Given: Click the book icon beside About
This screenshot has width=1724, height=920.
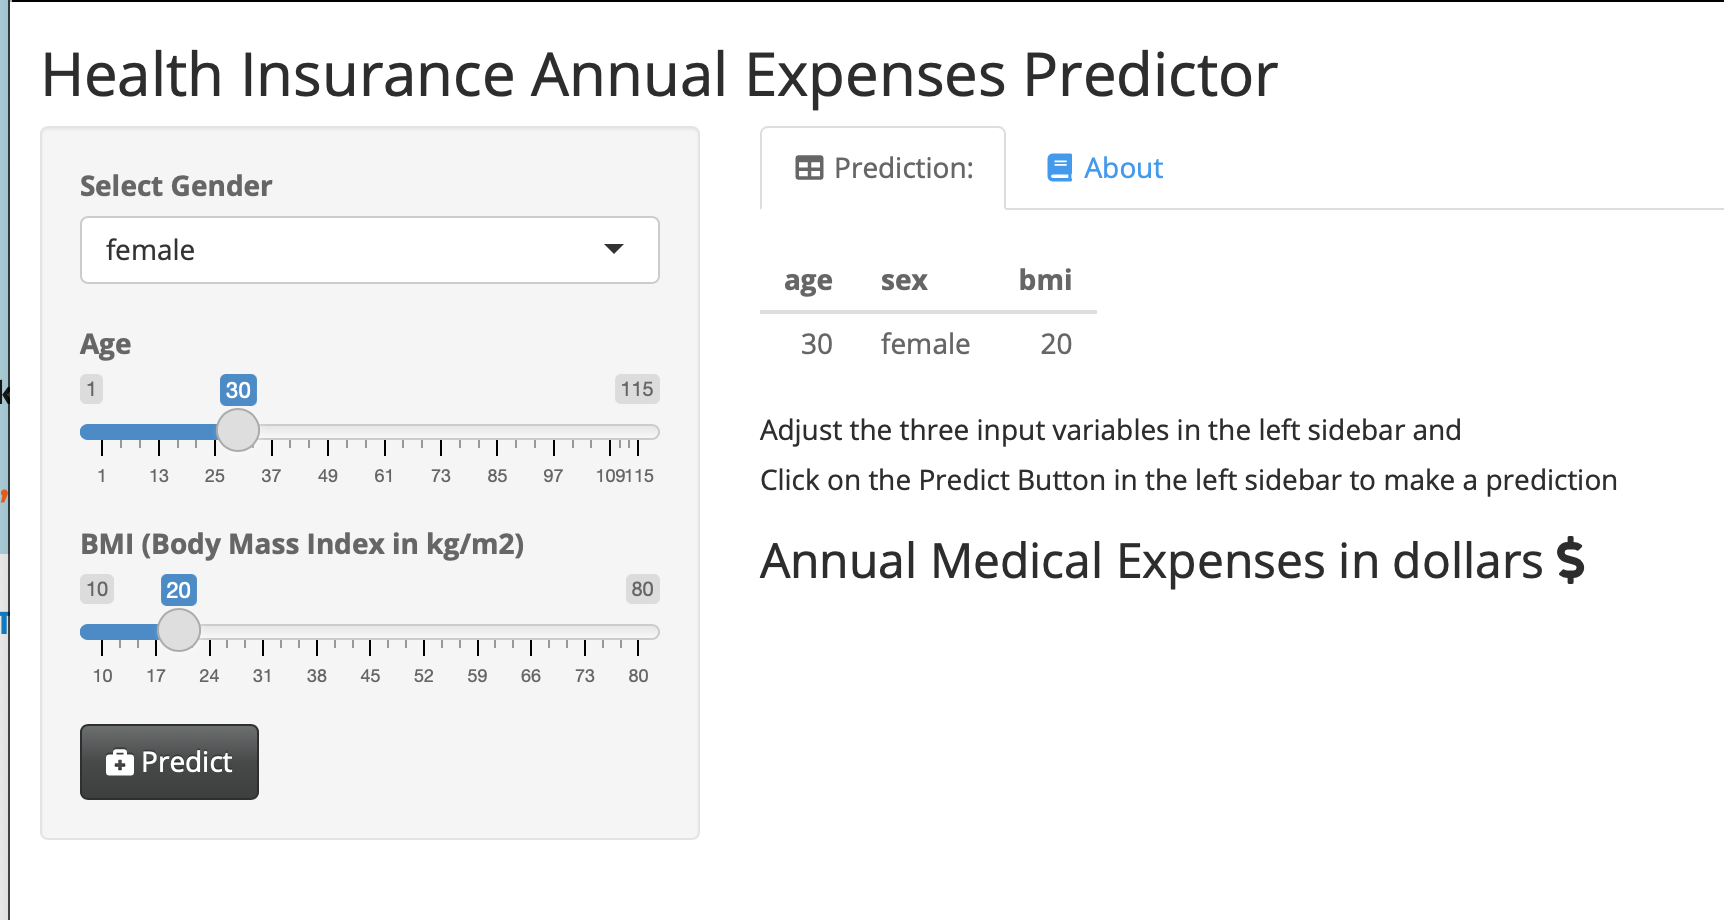Looking at the screenshot, I should (x=1058, y=167).
